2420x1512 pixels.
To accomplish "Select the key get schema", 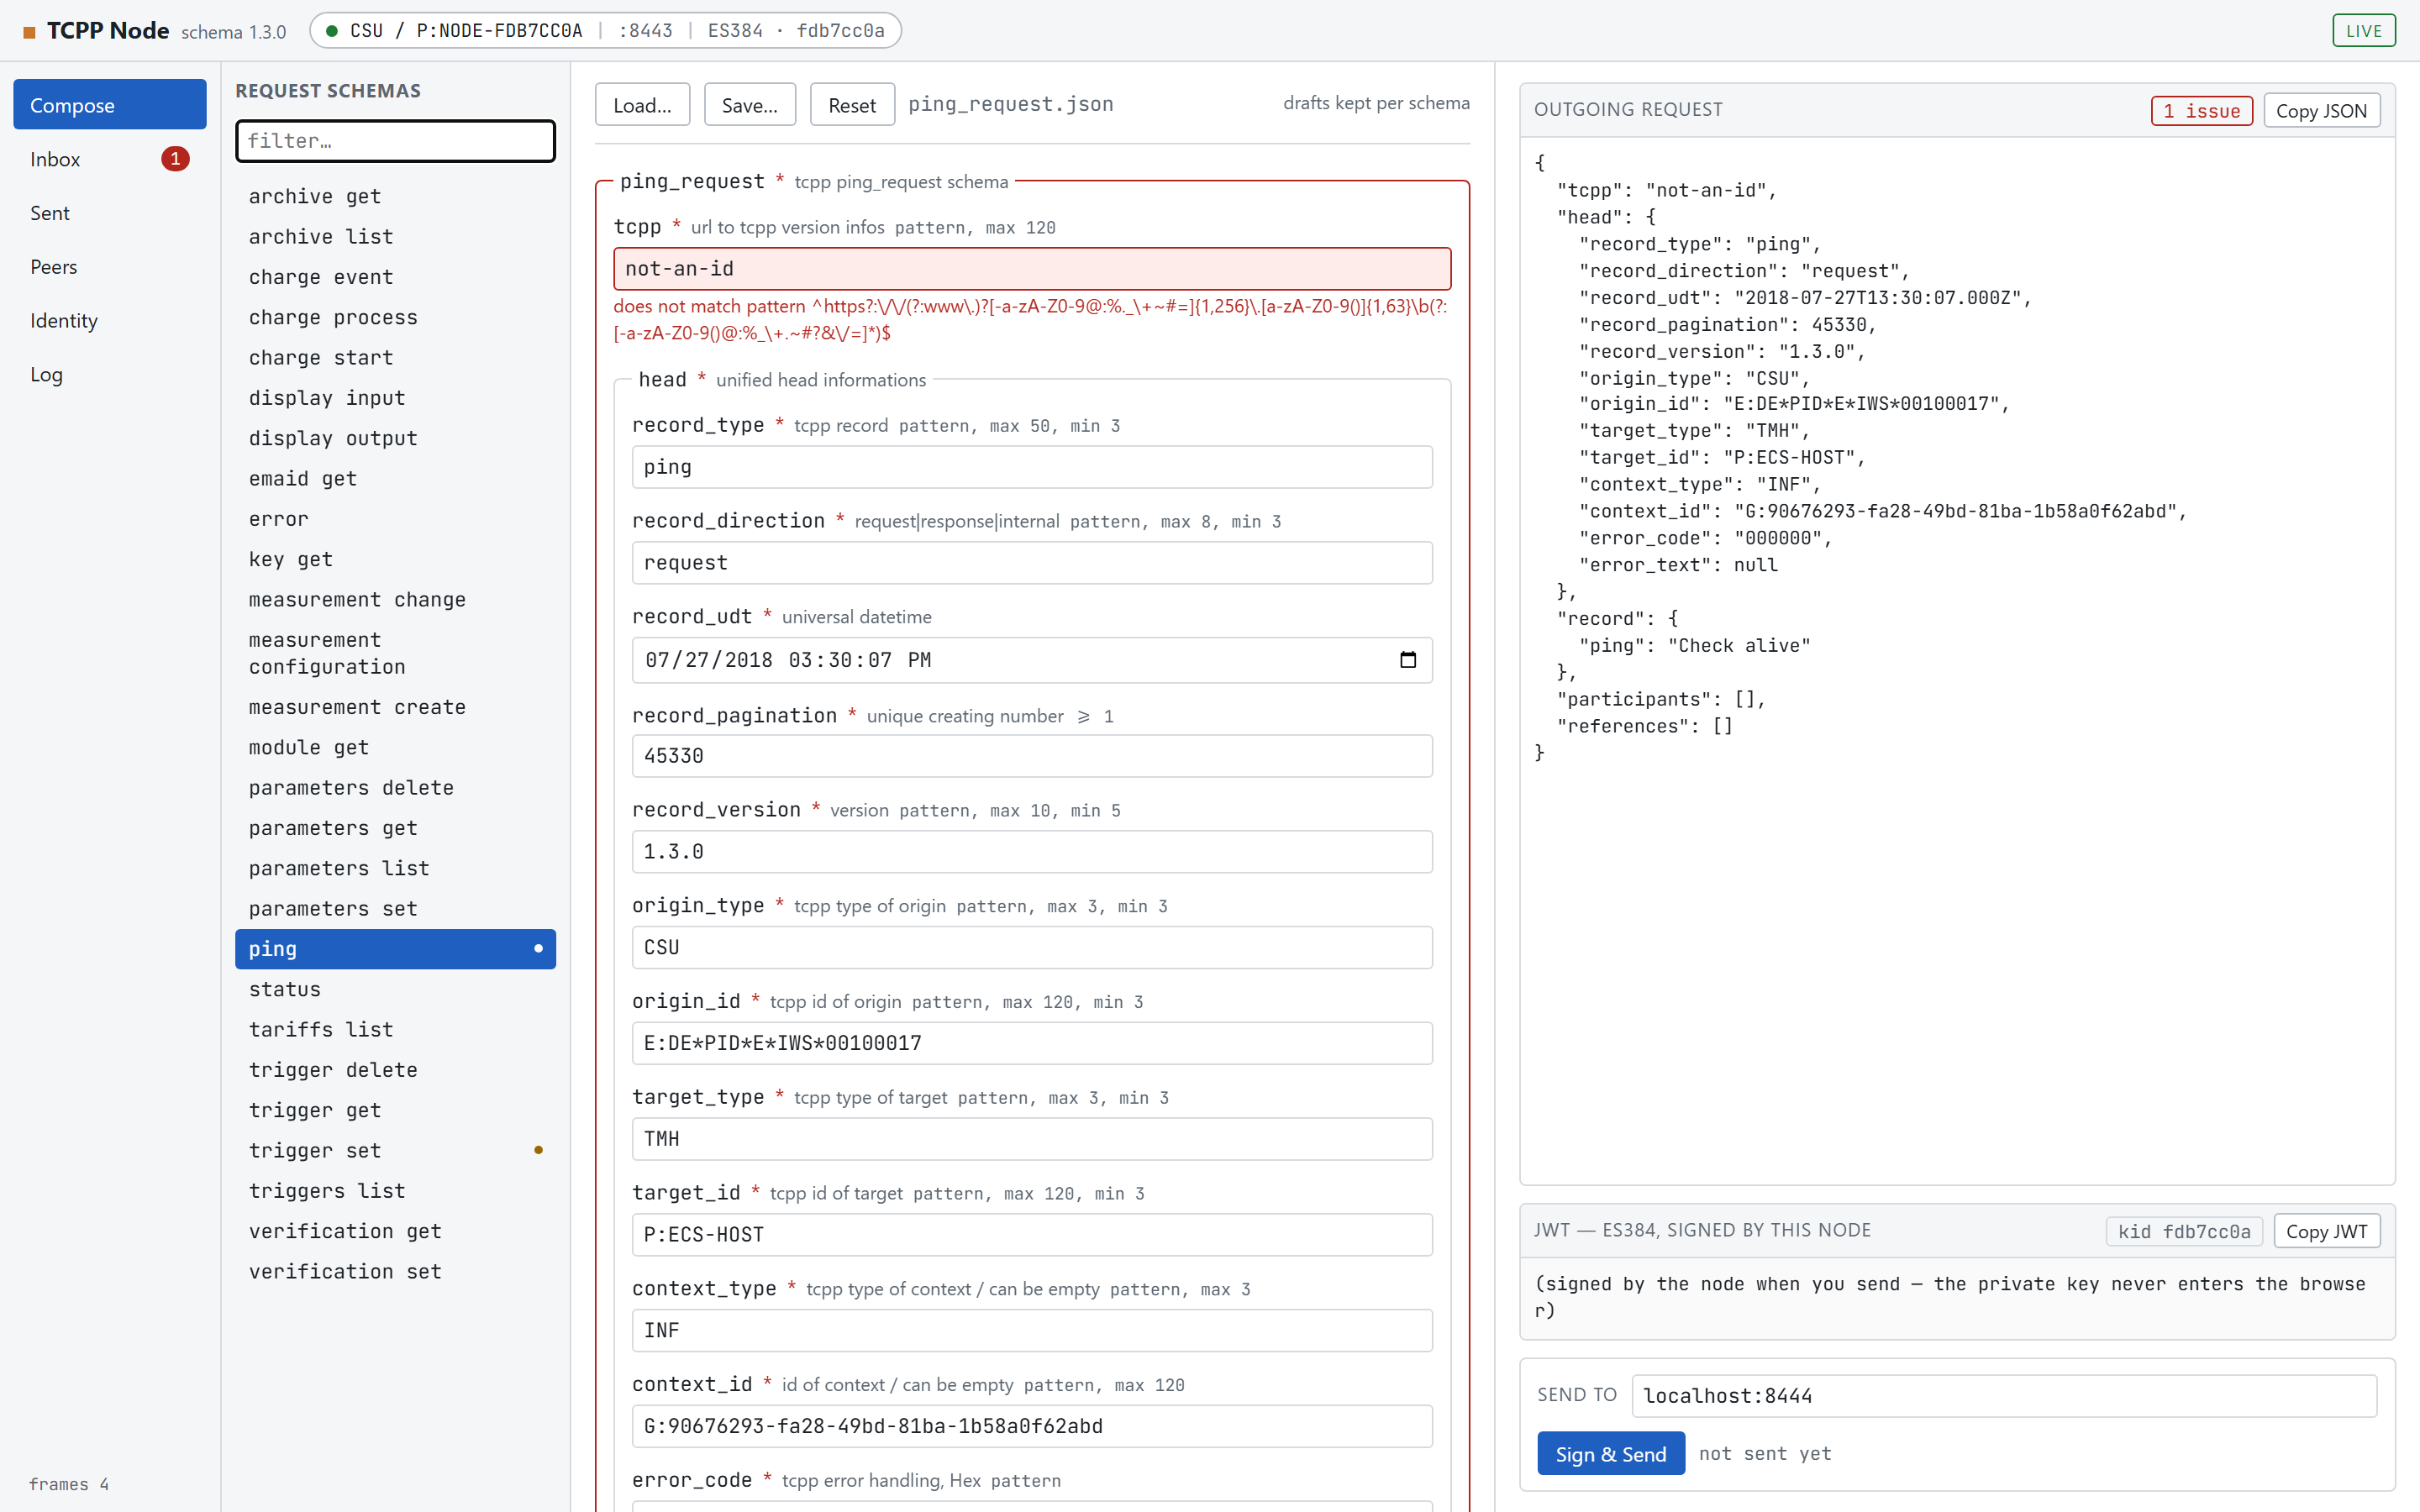I will tap(395, 560).
